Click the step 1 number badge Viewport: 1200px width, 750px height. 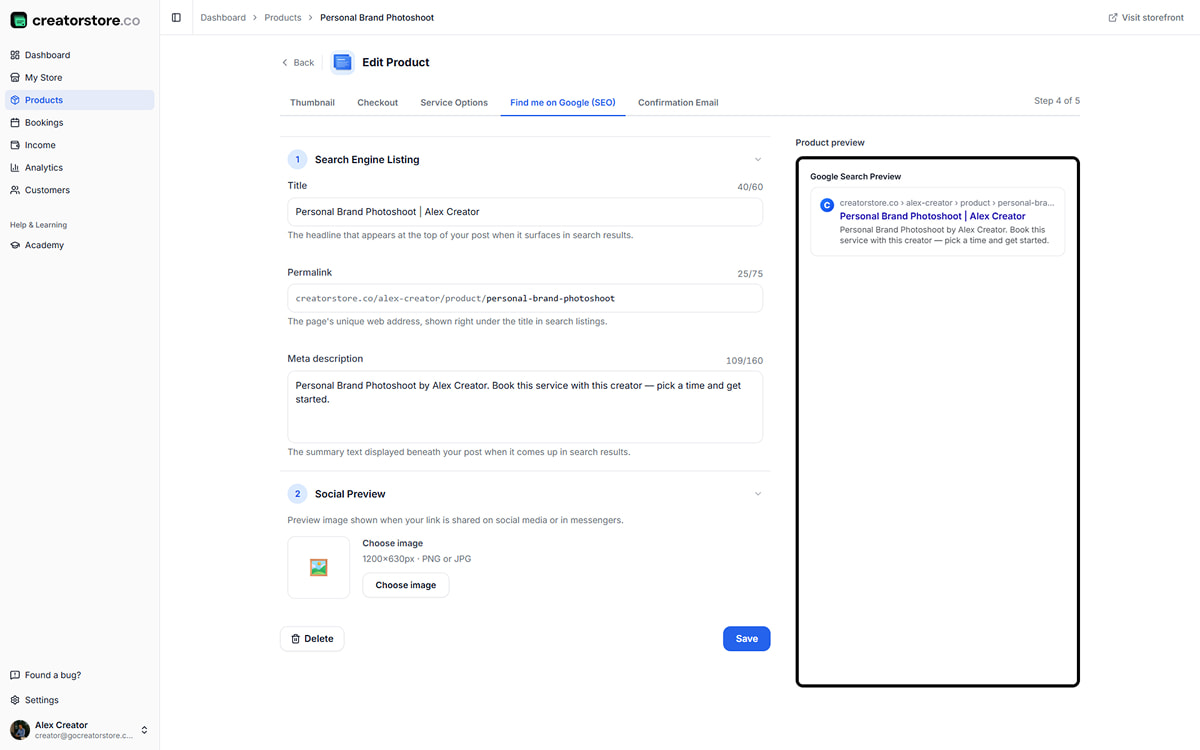[x=297, y=159]
